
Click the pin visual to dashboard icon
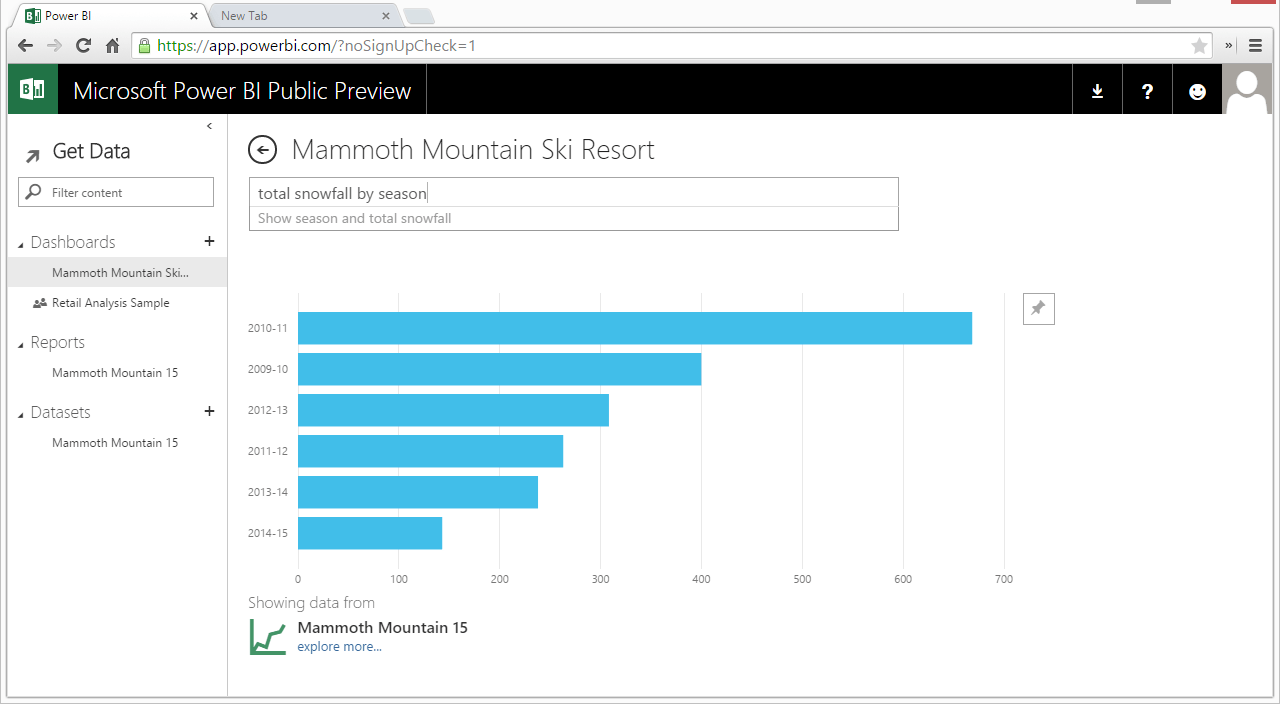[x=1038, y=309]
